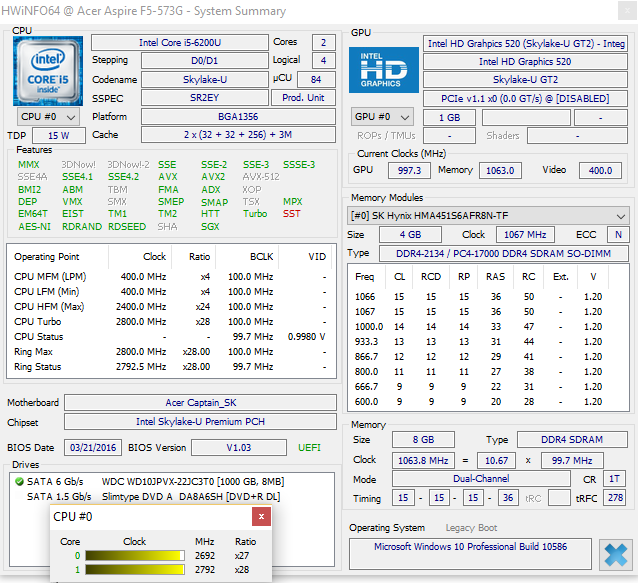Open the CPU #0 selector dropdown
The height and width of the screenshot is (583, 638).
click(x=48, y=117)
